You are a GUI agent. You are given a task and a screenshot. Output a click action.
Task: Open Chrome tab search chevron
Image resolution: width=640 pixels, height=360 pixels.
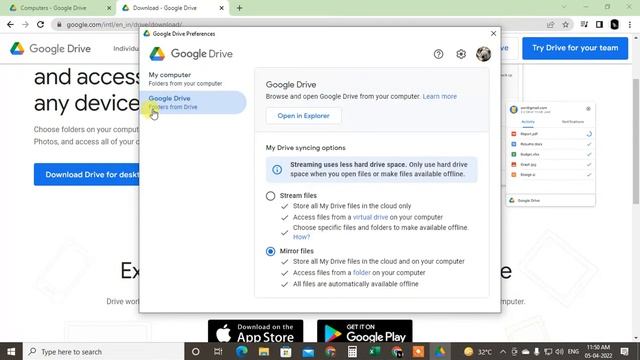pos(564,7)
